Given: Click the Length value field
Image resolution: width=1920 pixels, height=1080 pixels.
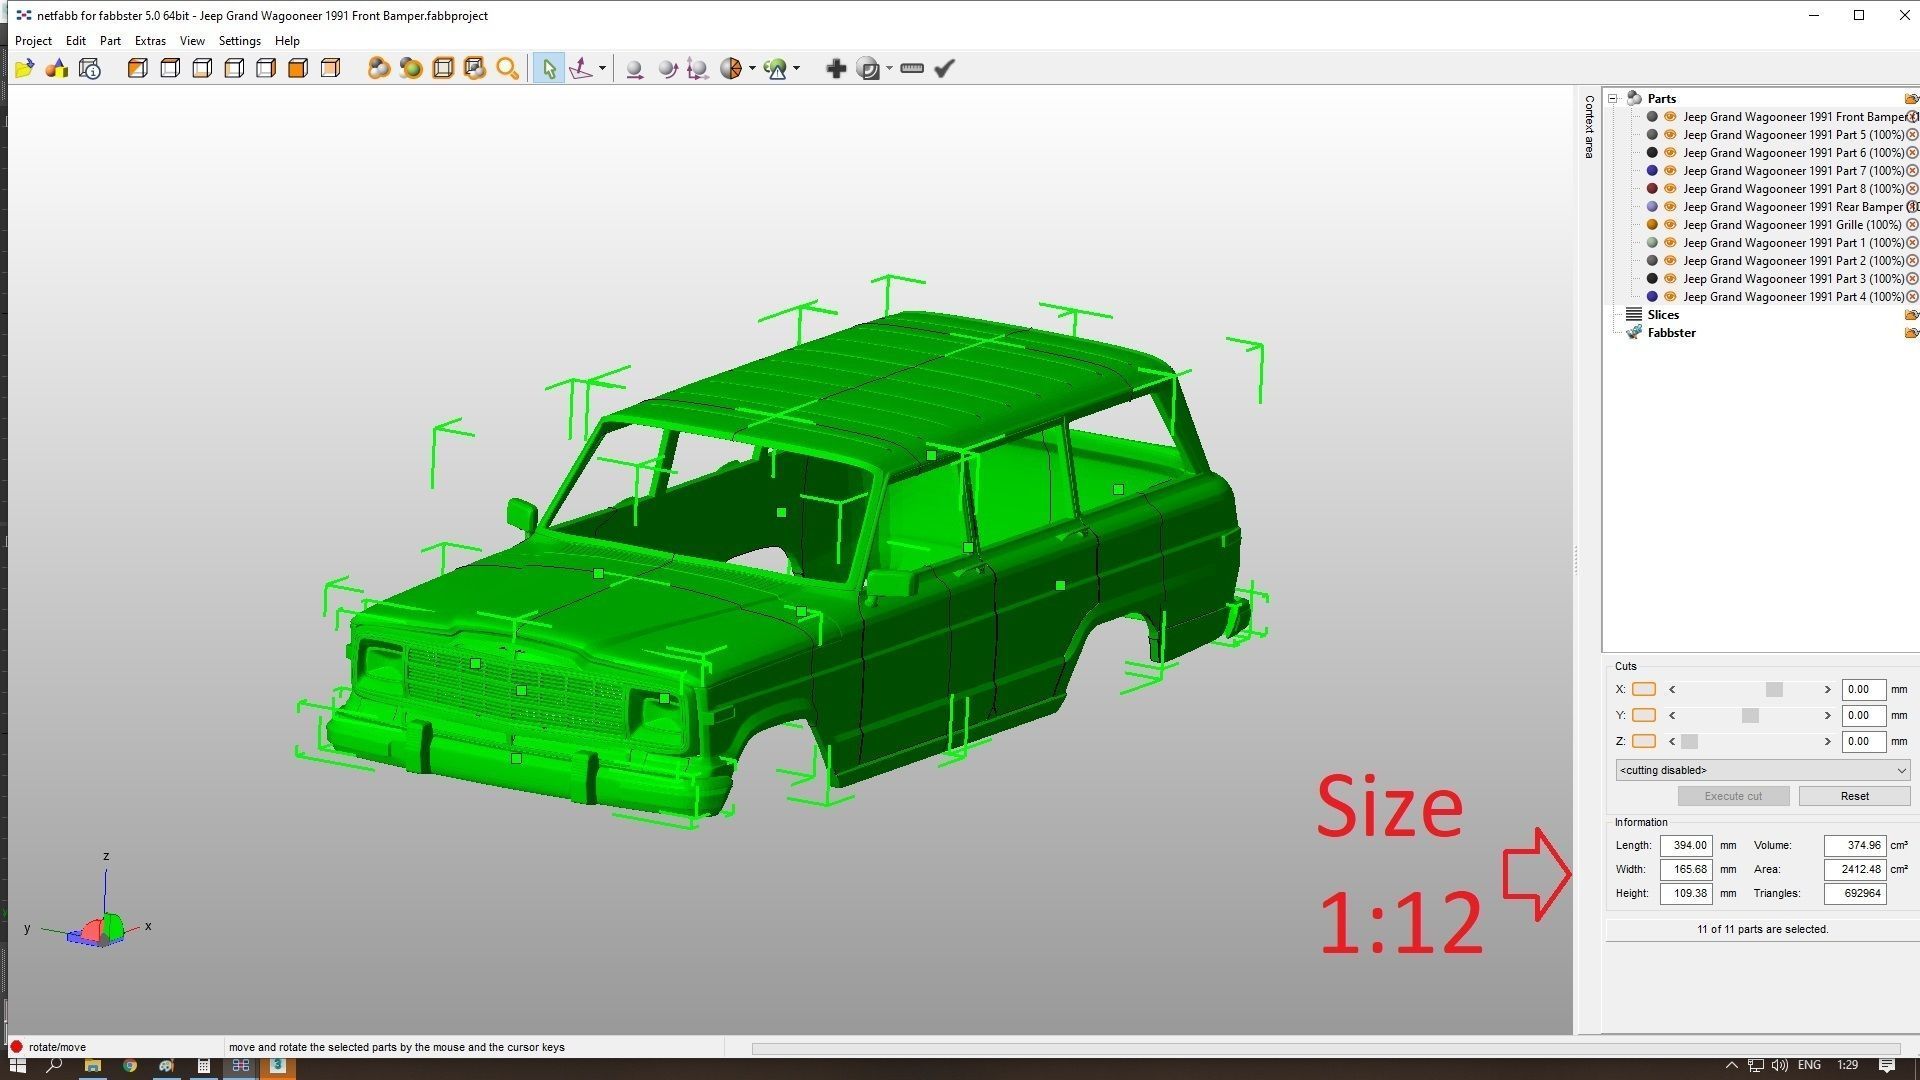Looking at the screenshot, I should point(1685,845).
